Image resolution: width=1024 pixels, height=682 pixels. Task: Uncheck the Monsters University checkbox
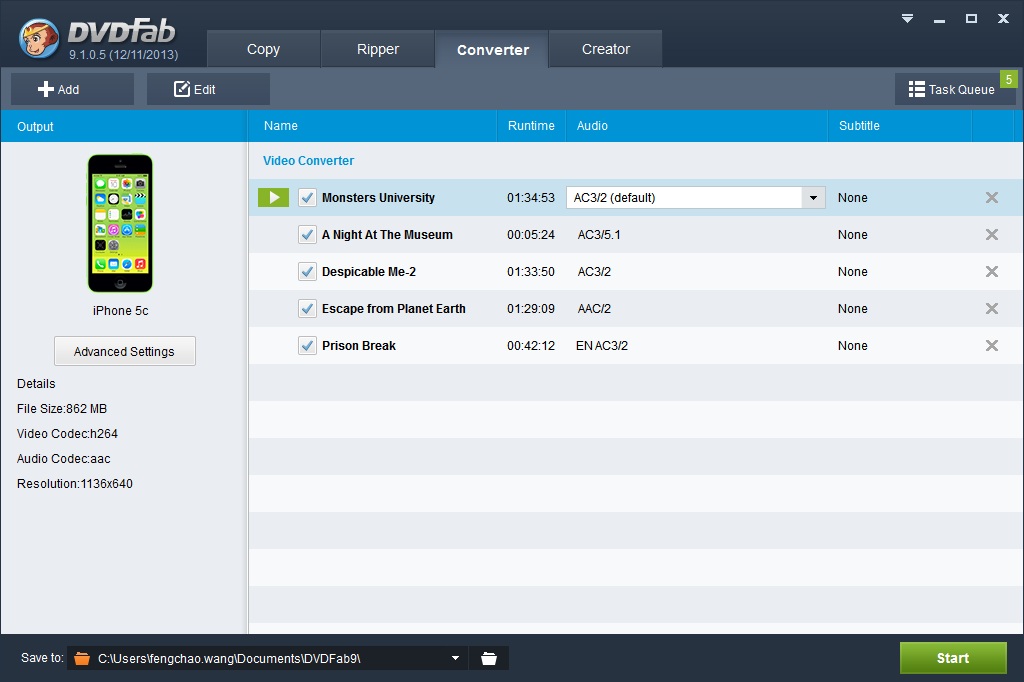coord(307,197)
